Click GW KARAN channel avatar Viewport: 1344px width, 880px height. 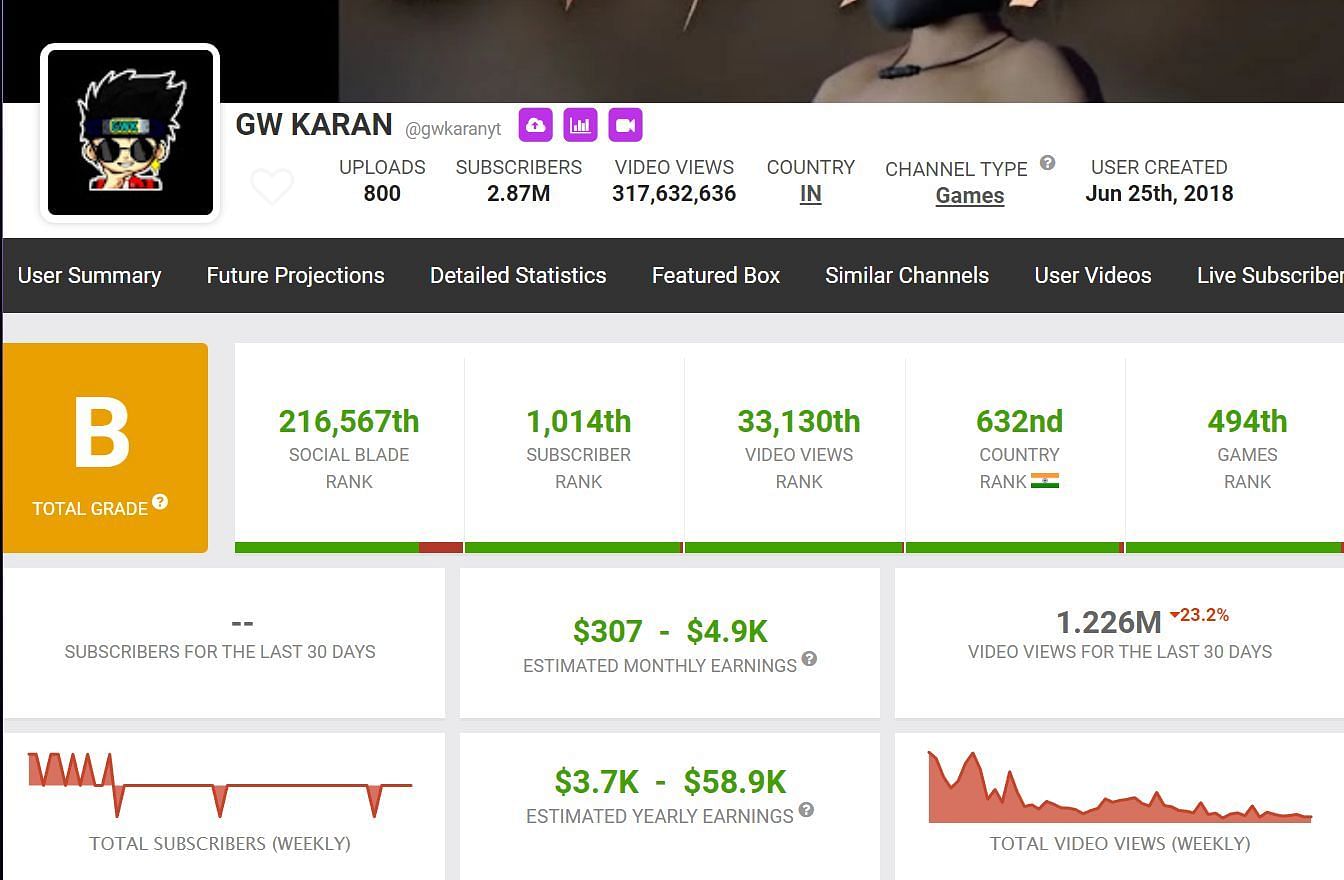click(x=130, y=133)
